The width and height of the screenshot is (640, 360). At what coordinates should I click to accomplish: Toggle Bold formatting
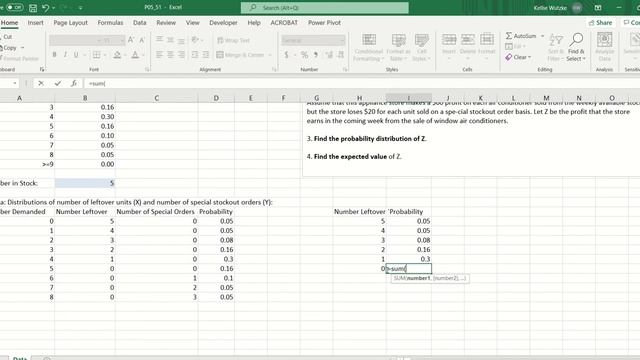click(54, 55)
